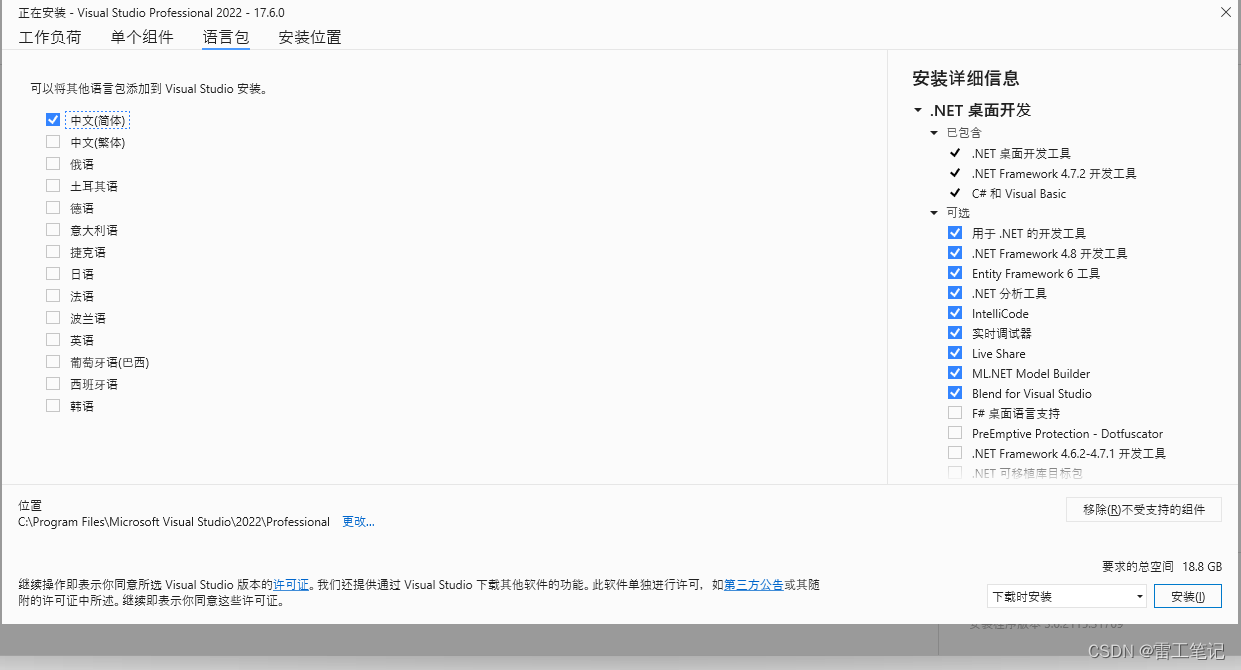Check the 波兰语 language pack
The image size is (1241, 670).
[x=53, y=318]
